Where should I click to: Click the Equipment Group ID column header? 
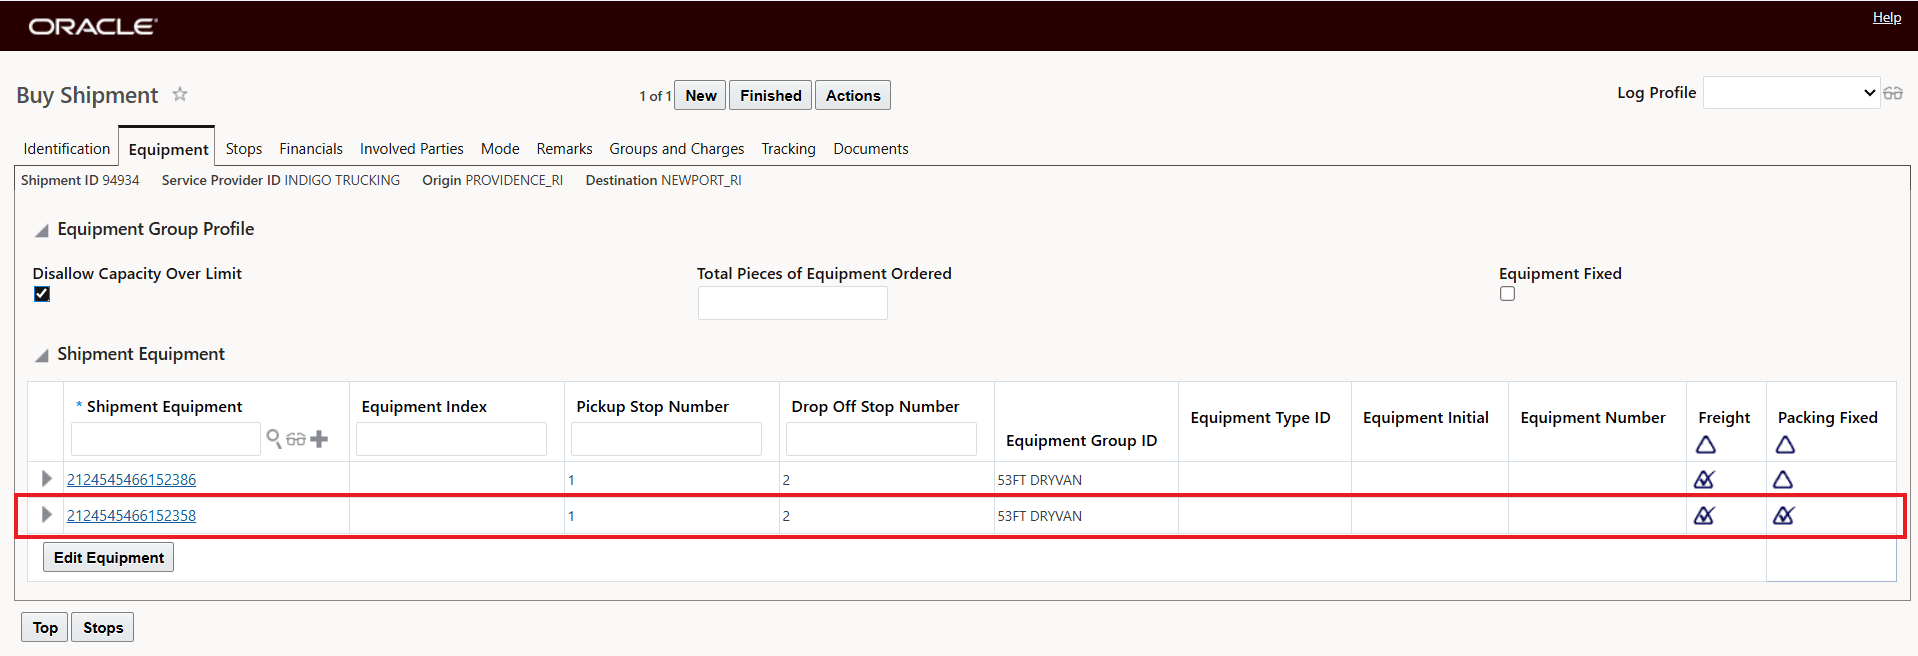1081,440
